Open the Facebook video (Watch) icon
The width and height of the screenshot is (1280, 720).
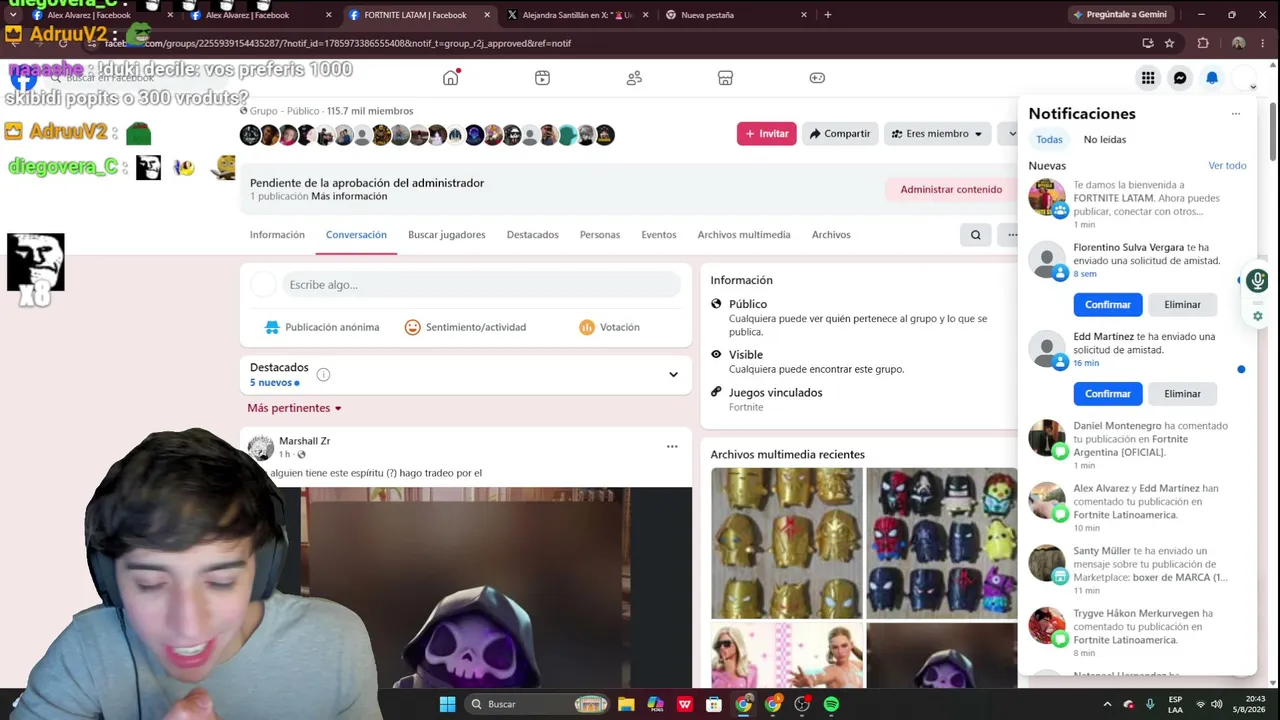pos(542,78)
